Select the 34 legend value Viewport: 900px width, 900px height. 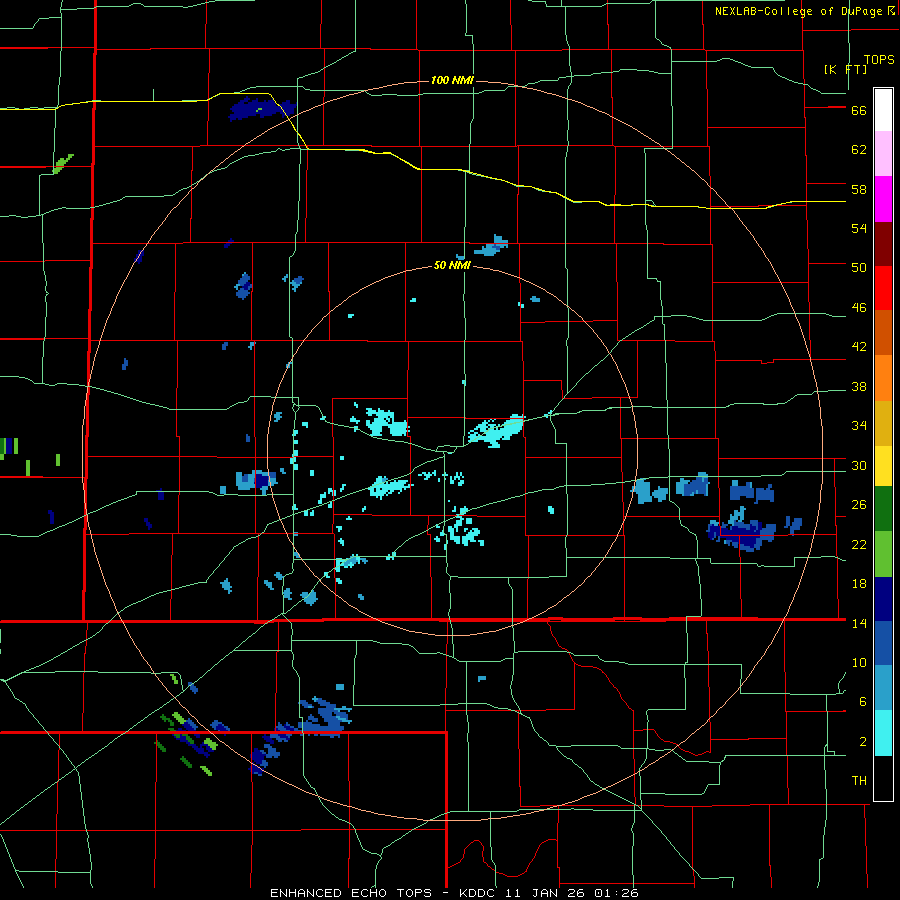click(x=859, y=425)
